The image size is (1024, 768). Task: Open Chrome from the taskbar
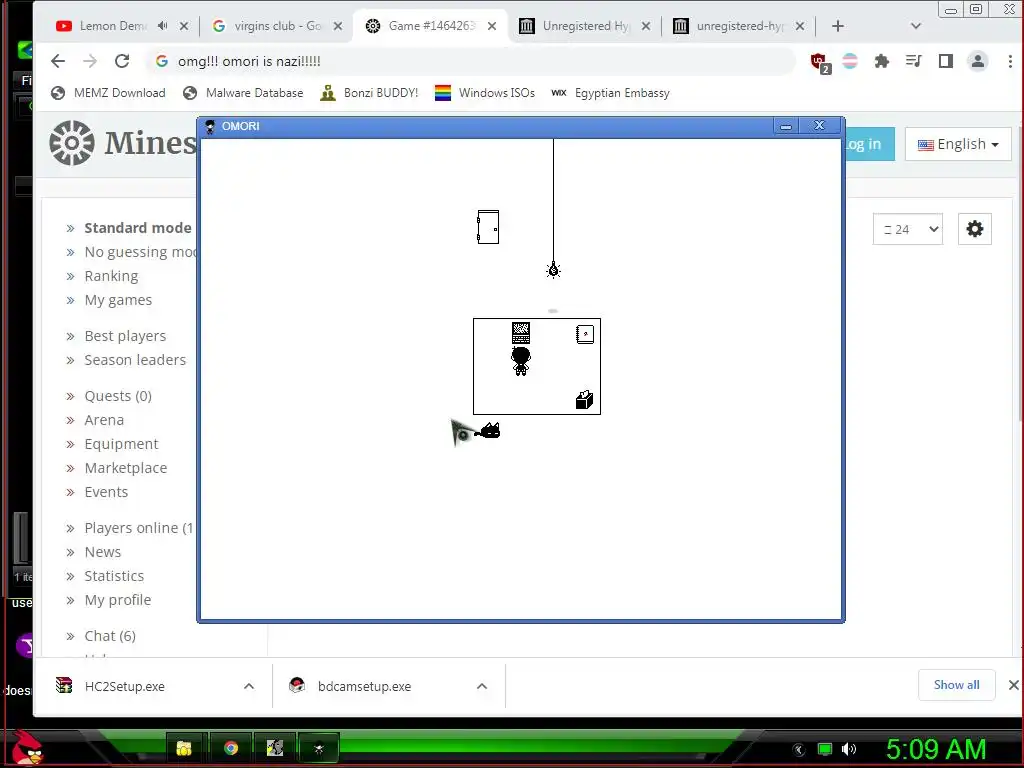pos(231,748)
